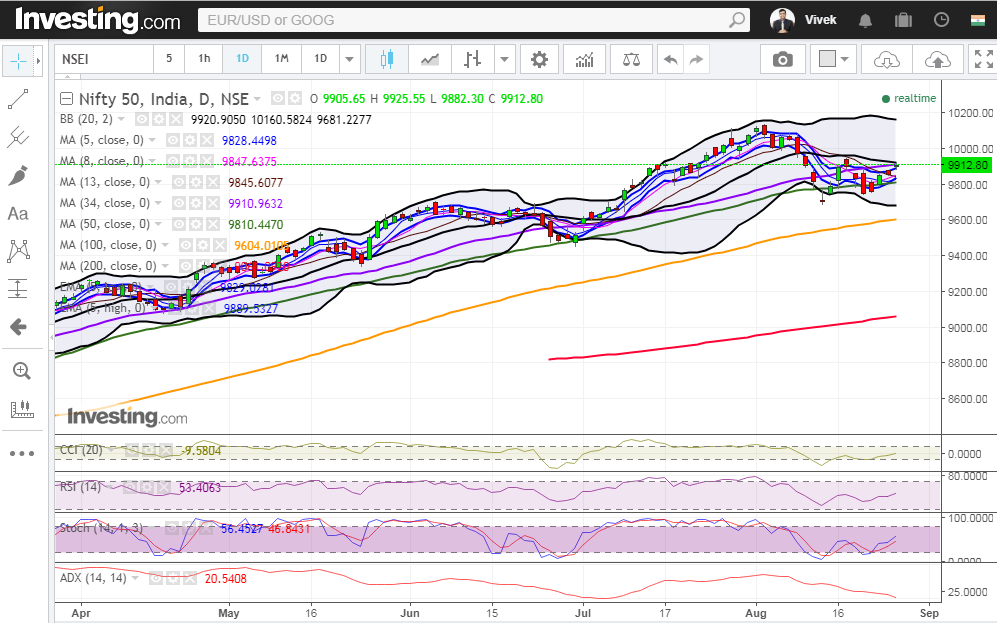
Task: Expand MA (50, close, 0) options arrow
Action: tap(158, 224)
